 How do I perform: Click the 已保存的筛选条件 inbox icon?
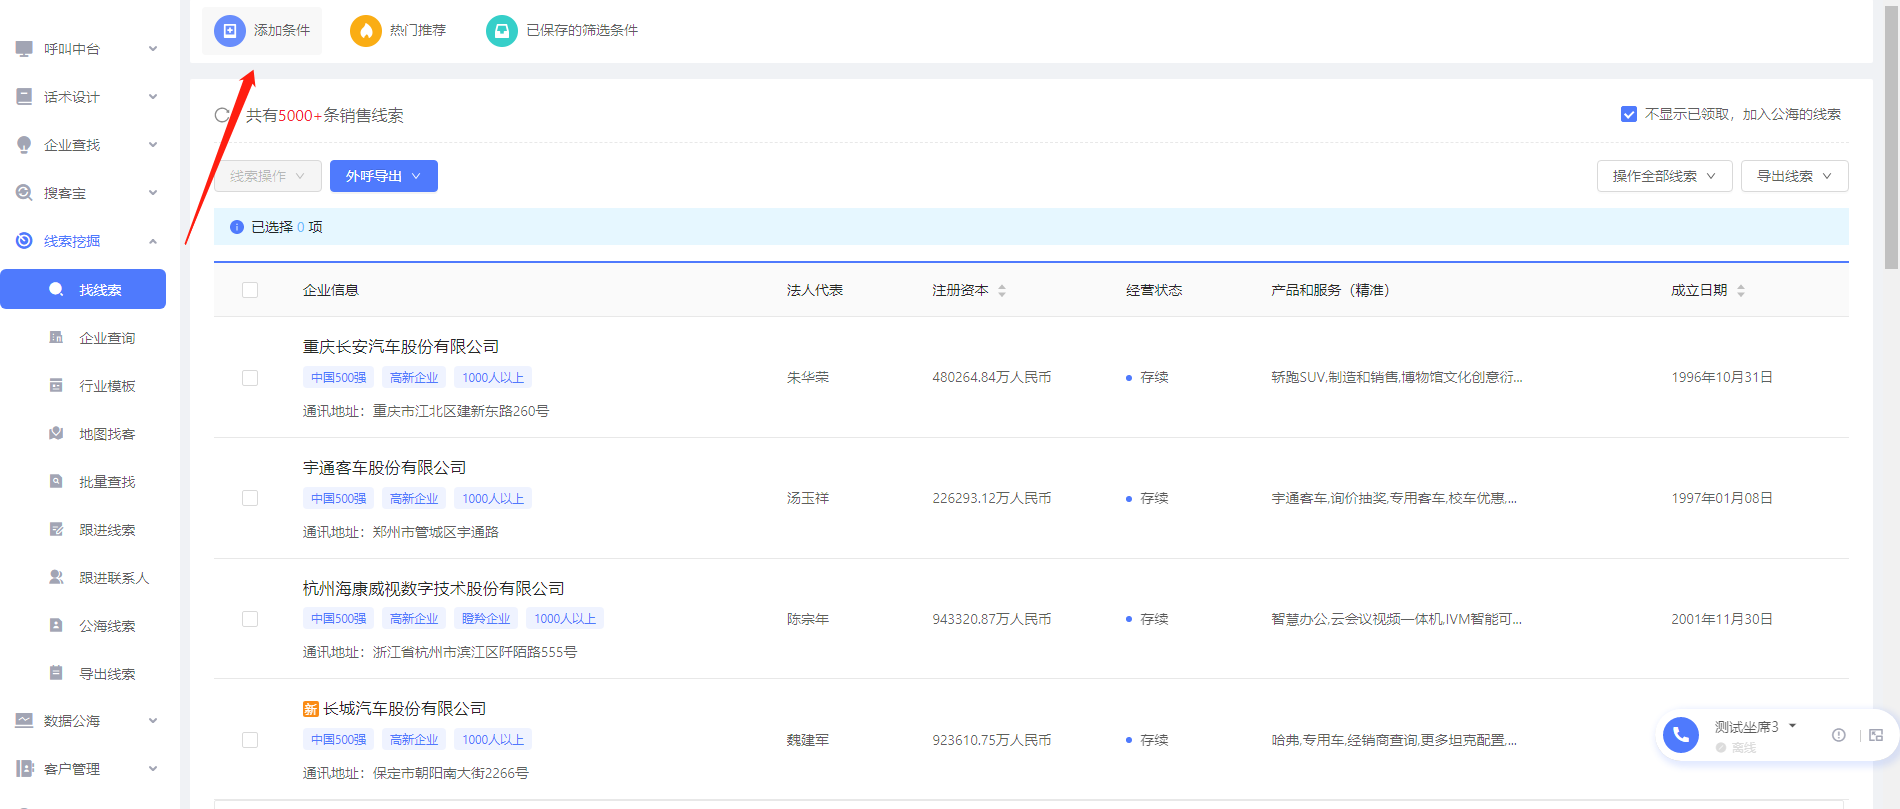click(502, 31)
